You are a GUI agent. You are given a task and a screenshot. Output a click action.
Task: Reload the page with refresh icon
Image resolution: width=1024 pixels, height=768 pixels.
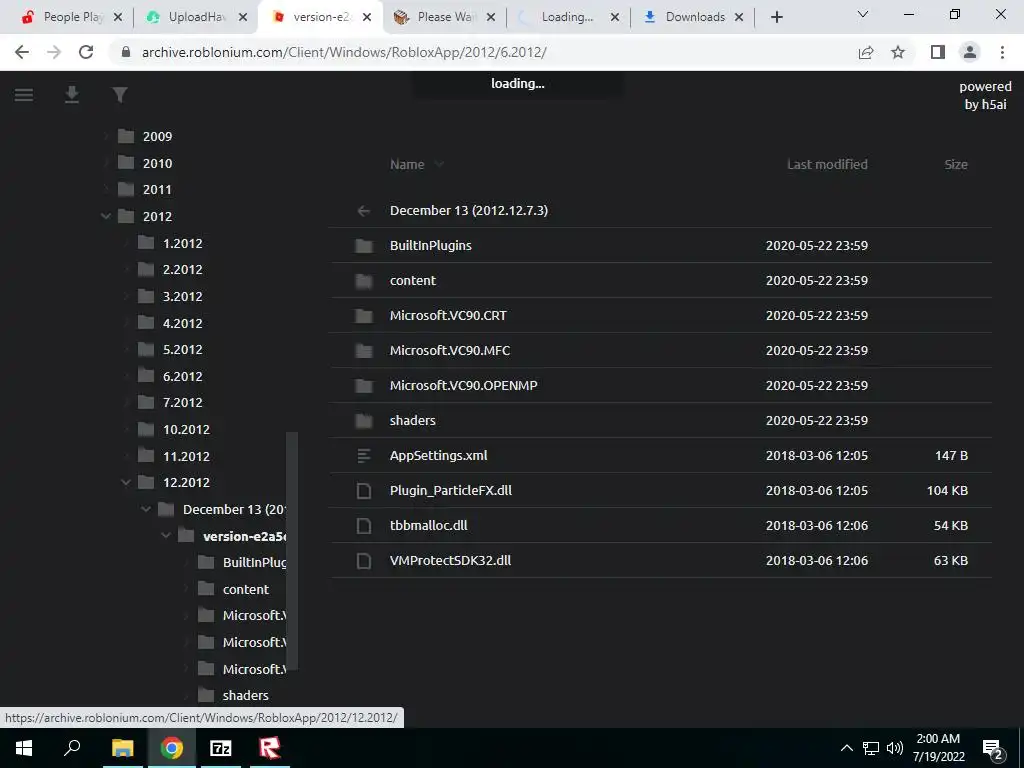tap(86, 52)
